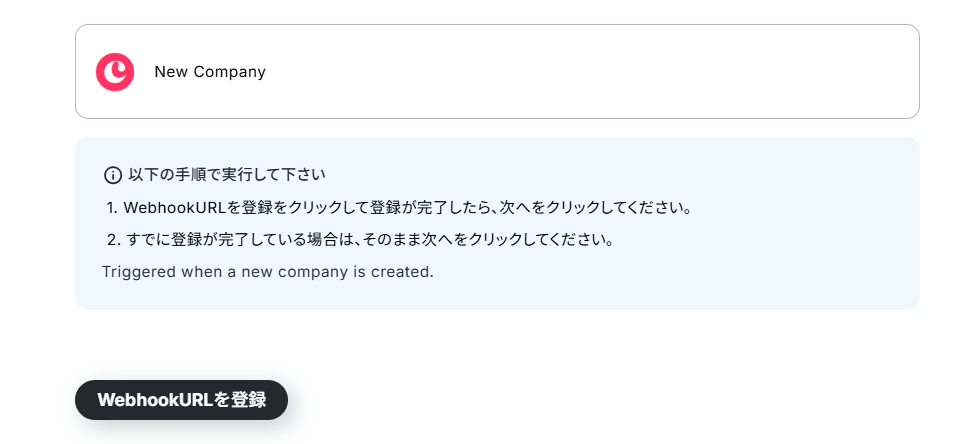Image resolution: width=960 pixels, height=444 pixels.
Task: Click the pink Copper app logo
Action: (x=114, y=72)
